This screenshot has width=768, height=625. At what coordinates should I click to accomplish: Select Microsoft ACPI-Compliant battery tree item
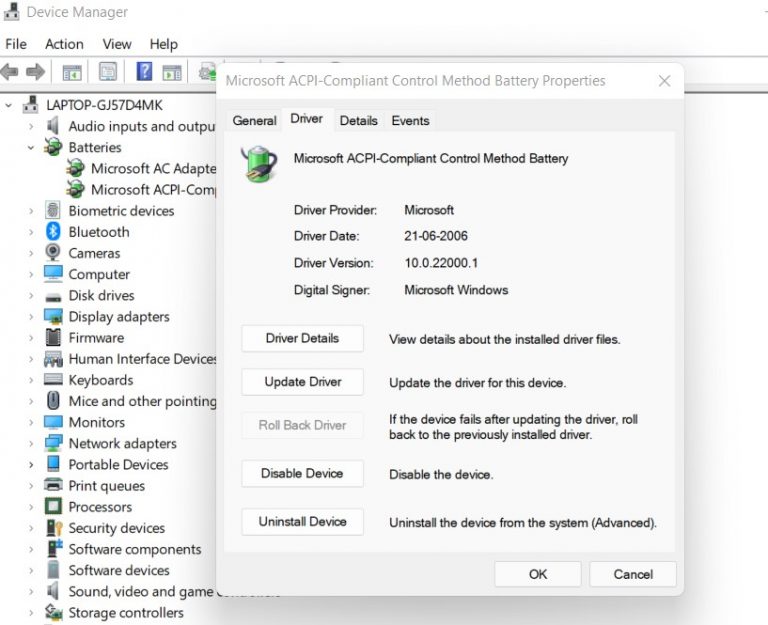pyautogui.click(x=153, y=190)
